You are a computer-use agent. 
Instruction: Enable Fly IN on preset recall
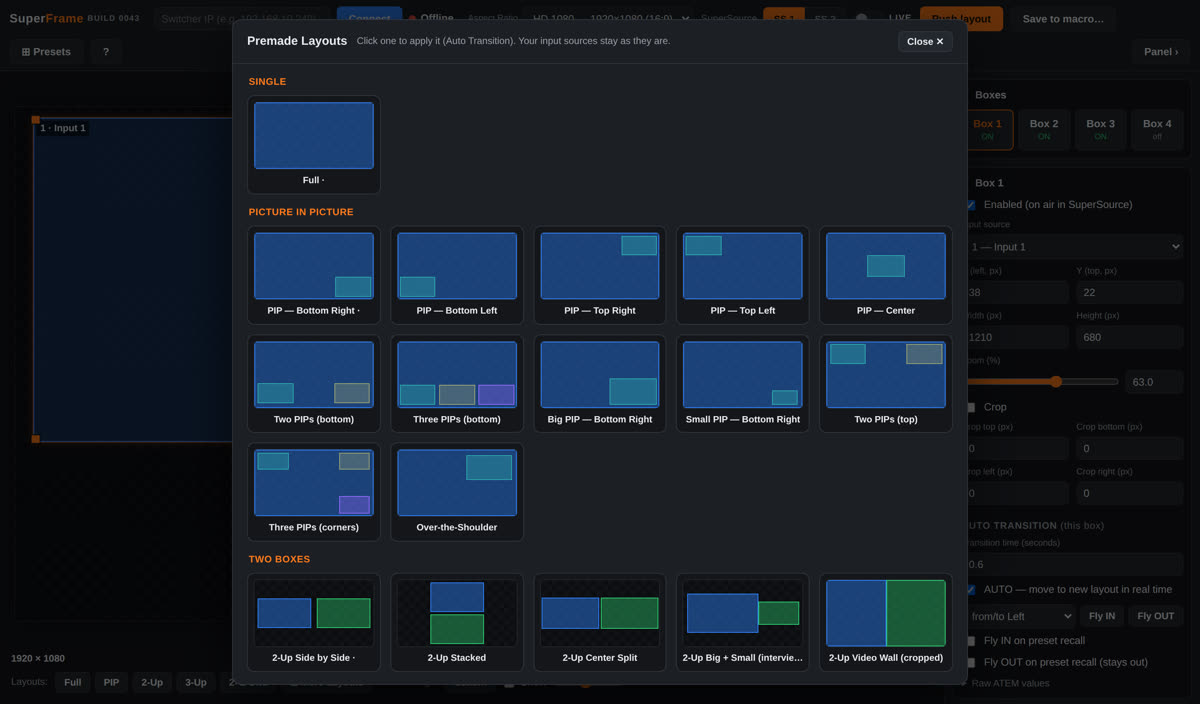pos(970,640)
